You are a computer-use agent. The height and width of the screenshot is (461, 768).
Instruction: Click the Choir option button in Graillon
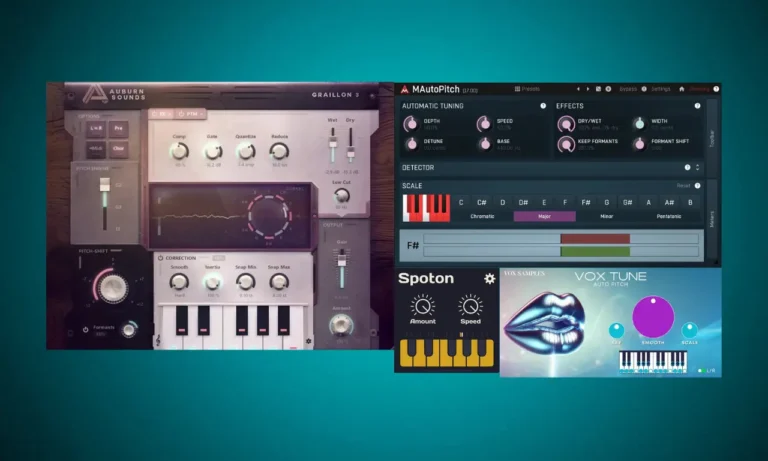tap(119, 148)
